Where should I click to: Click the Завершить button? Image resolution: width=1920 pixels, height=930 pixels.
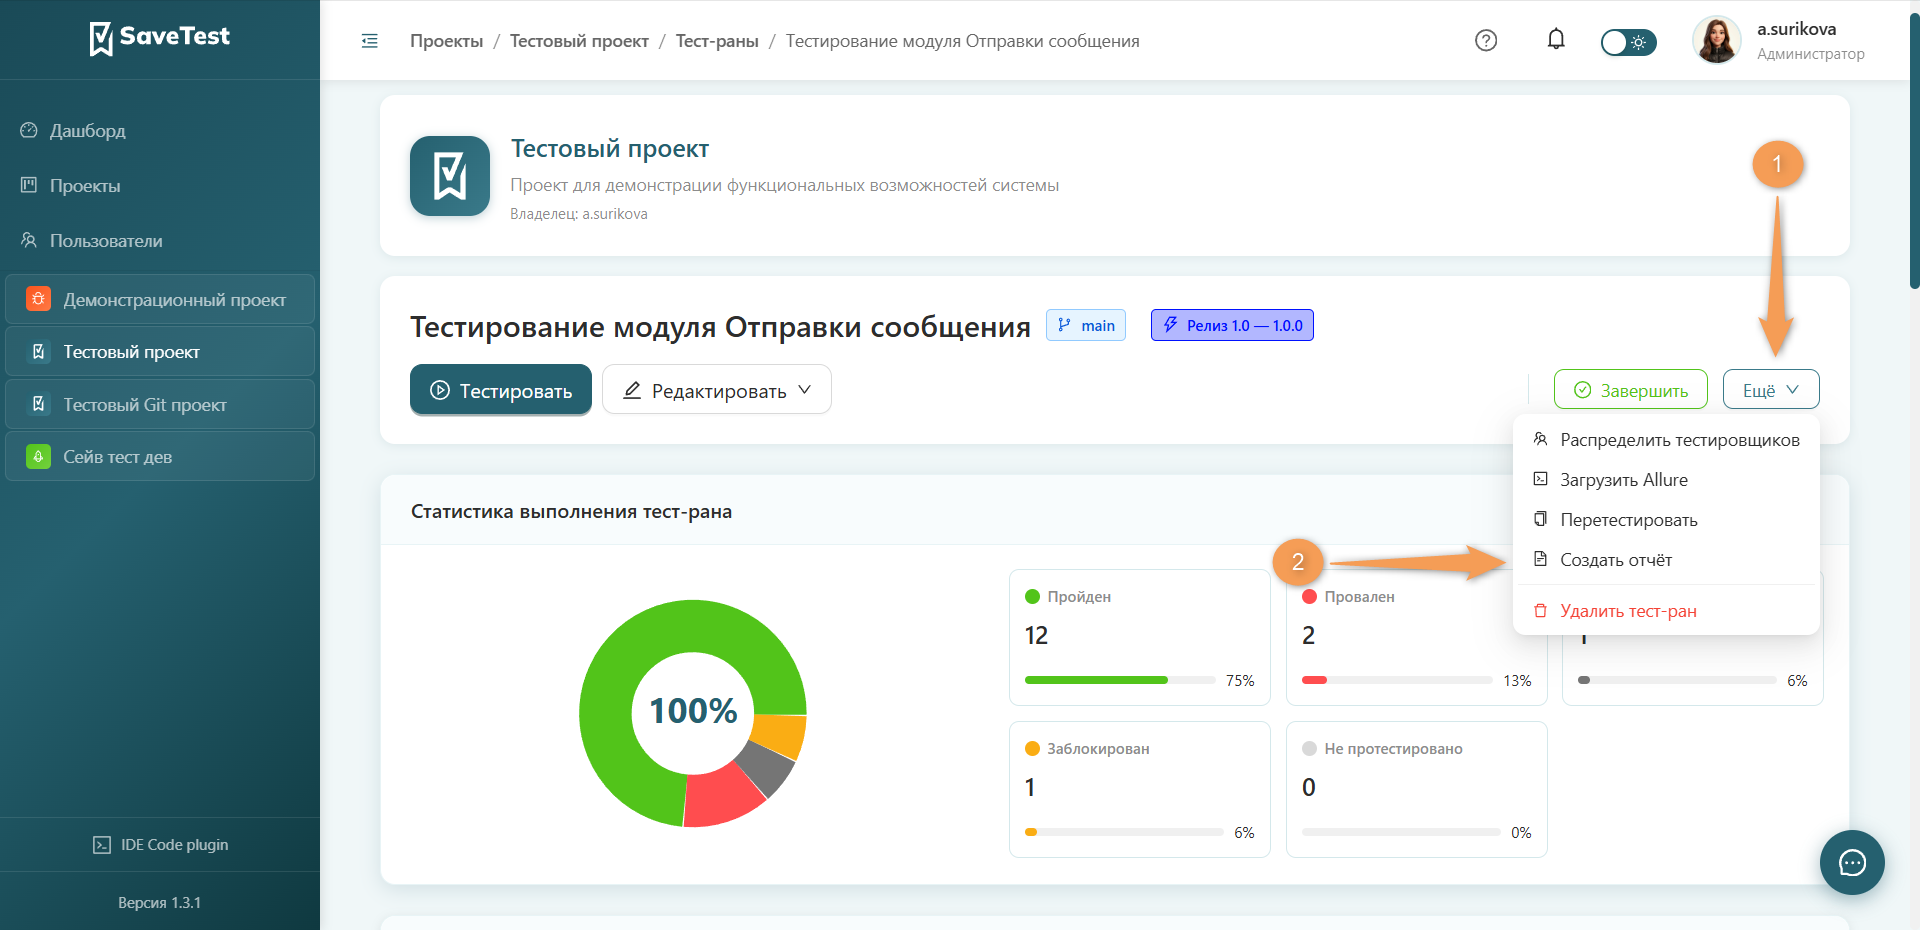point(1631,390)
